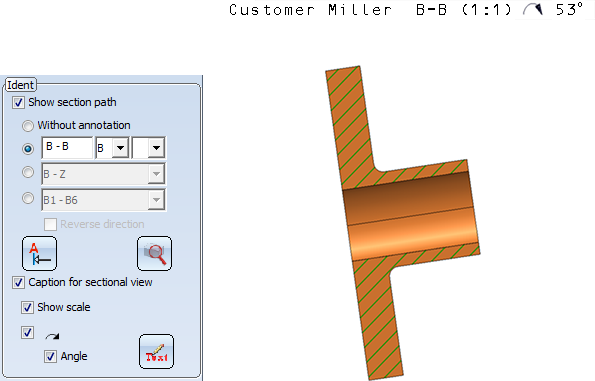Click the 'B-B (1:1)' caption text

tap(464, 9)
